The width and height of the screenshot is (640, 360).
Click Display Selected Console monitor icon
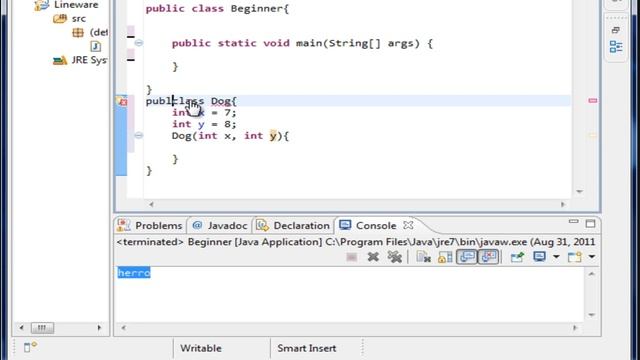[x=539, y=257]
